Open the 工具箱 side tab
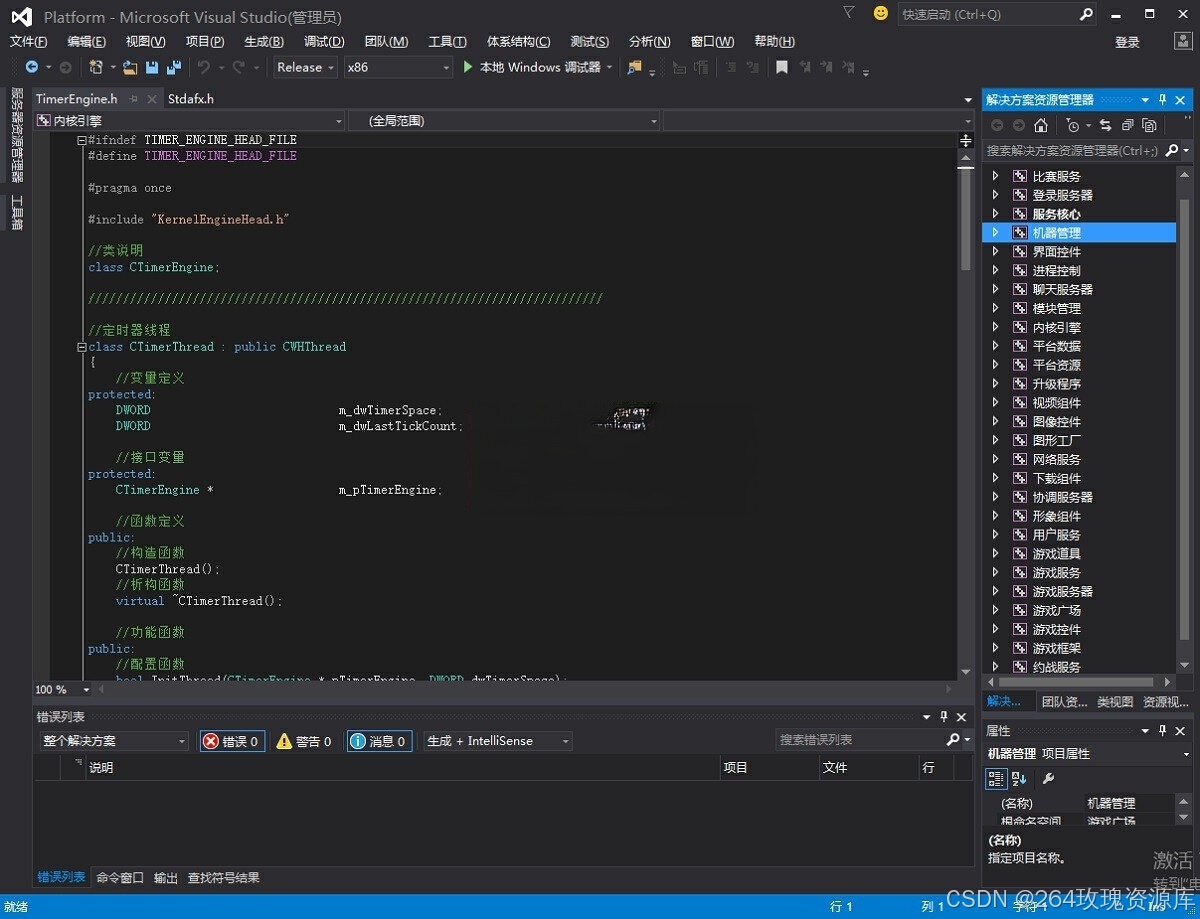Viewport: 1200px width, 919px height. tap(17, 212)
